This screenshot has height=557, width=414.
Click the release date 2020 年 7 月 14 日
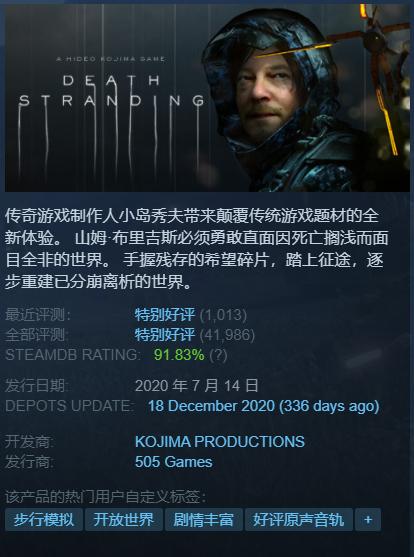197,386
